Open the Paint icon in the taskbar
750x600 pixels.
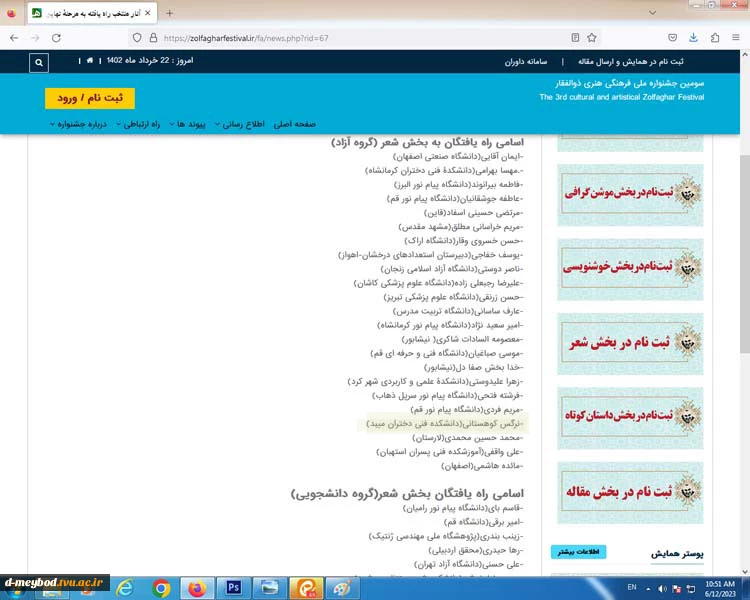point(342,588)
